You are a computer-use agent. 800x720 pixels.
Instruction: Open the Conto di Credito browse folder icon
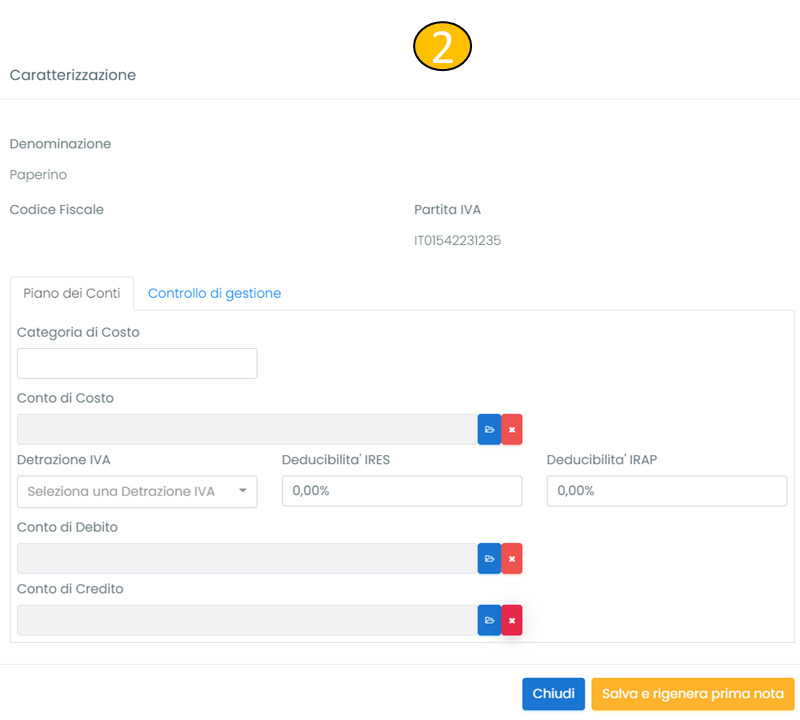tap(489, 620)
